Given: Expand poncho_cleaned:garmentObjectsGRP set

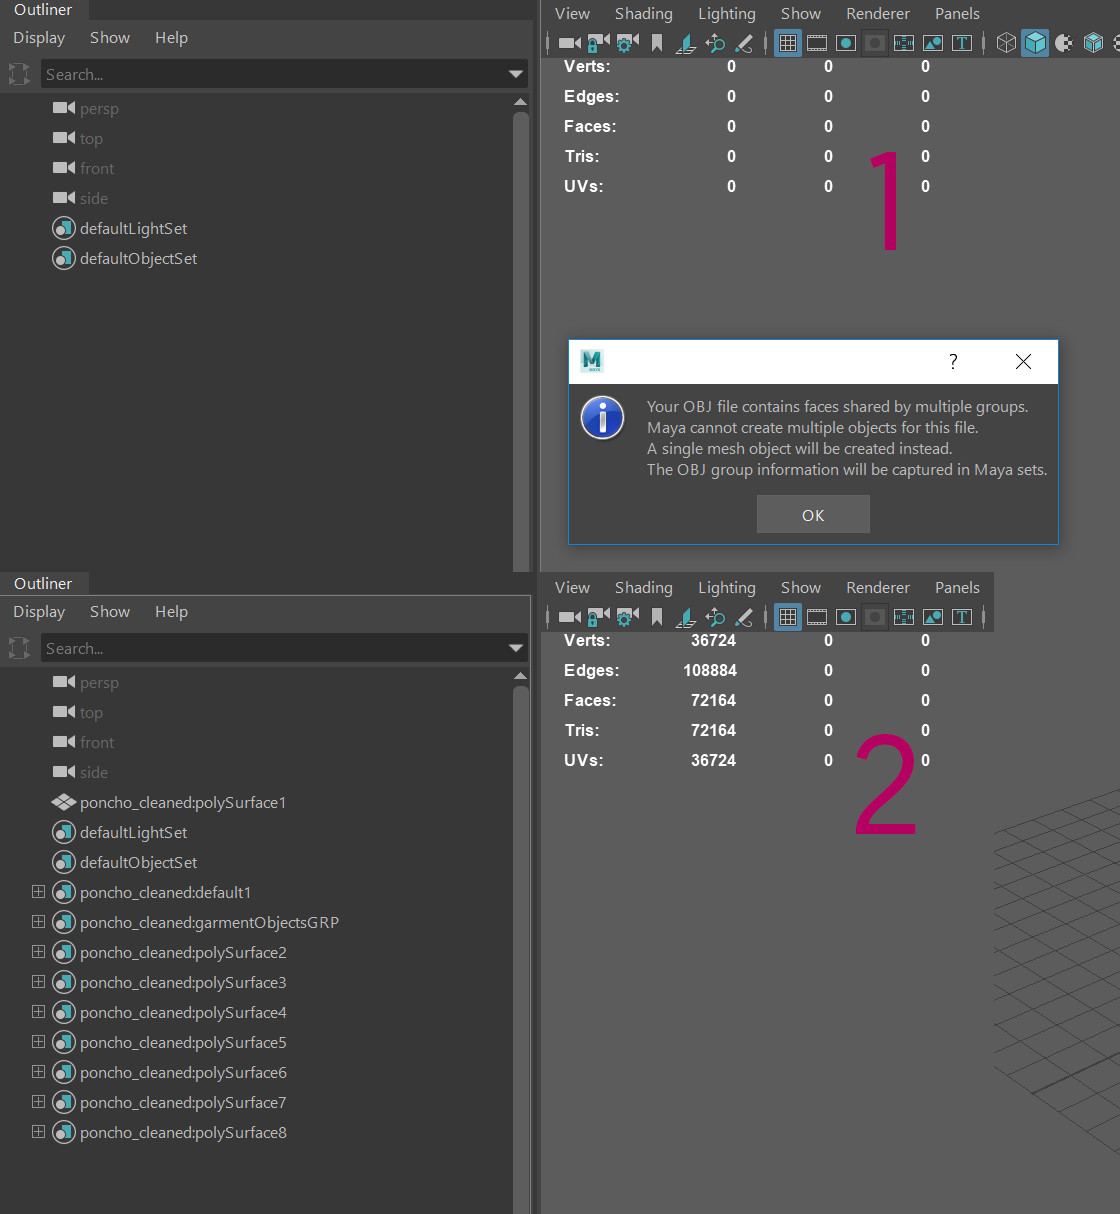Looking at the screenshot, I should 38,921.
